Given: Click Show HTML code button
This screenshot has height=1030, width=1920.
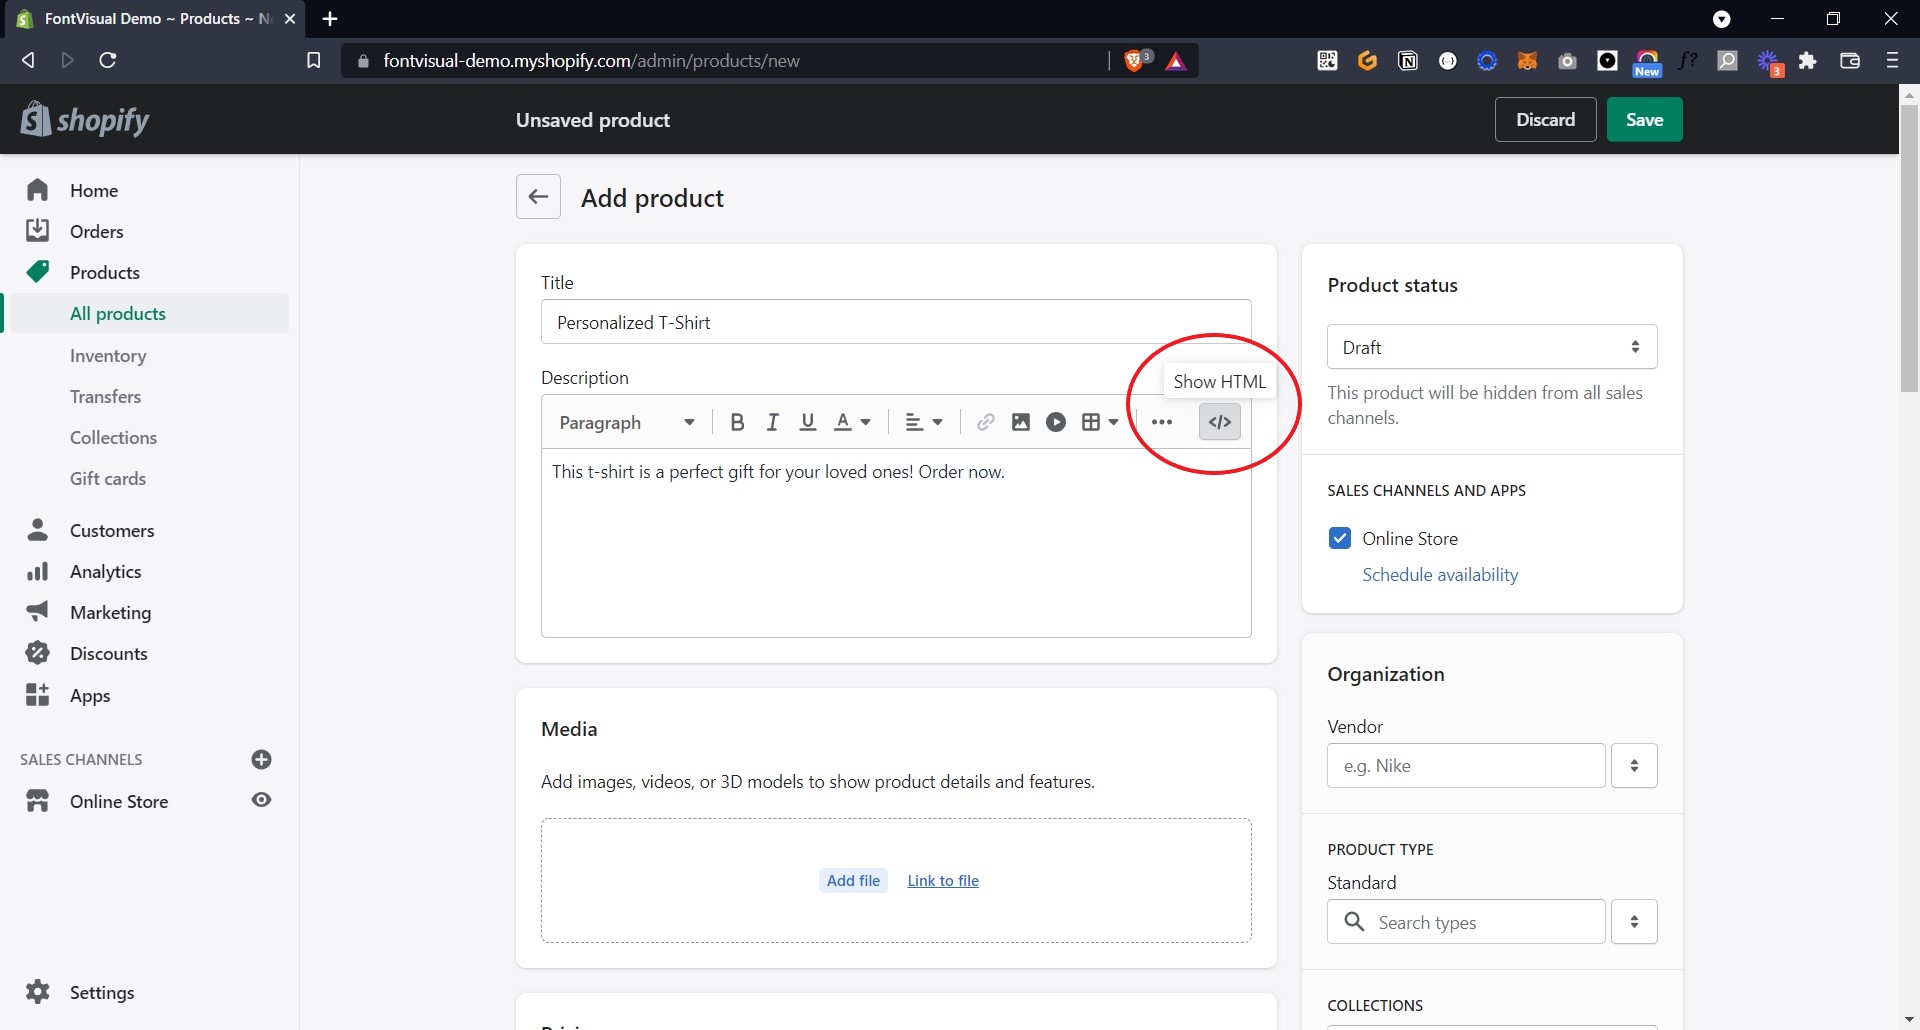Looking at the screenshot, I should coord(1220,422).
